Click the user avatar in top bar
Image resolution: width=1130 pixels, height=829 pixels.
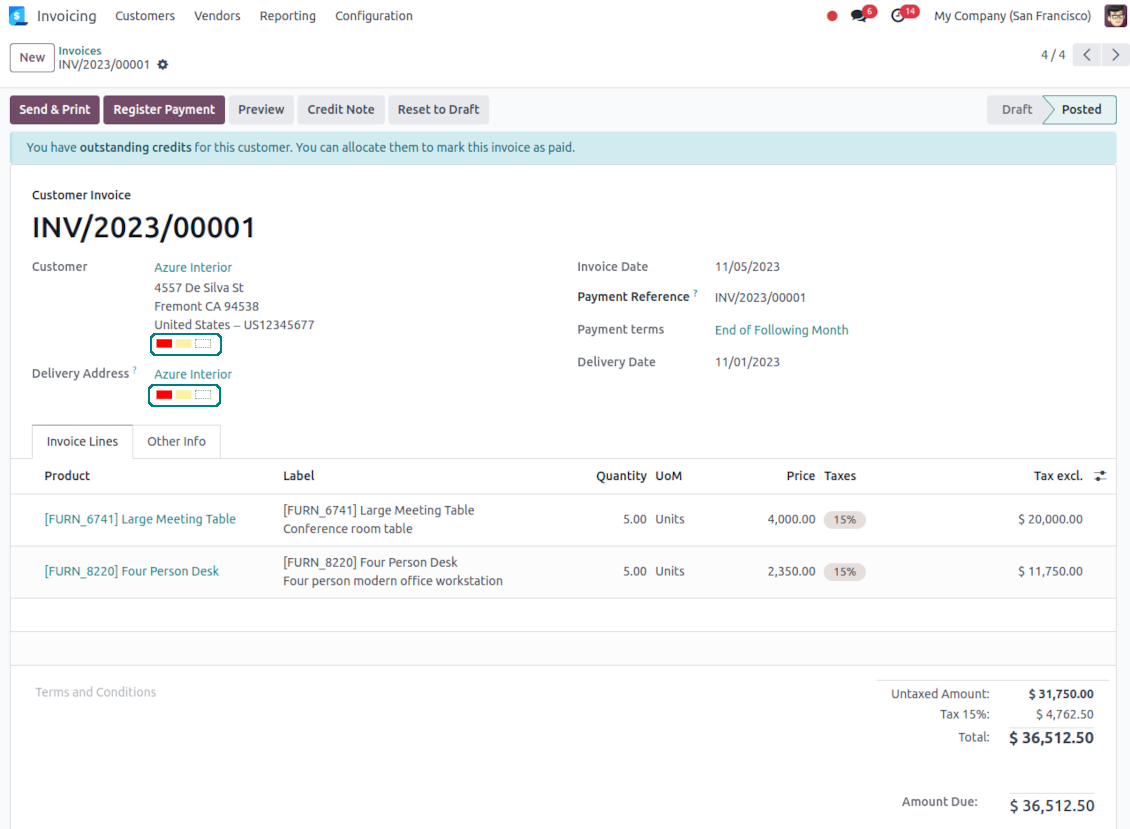[1115, 16]
